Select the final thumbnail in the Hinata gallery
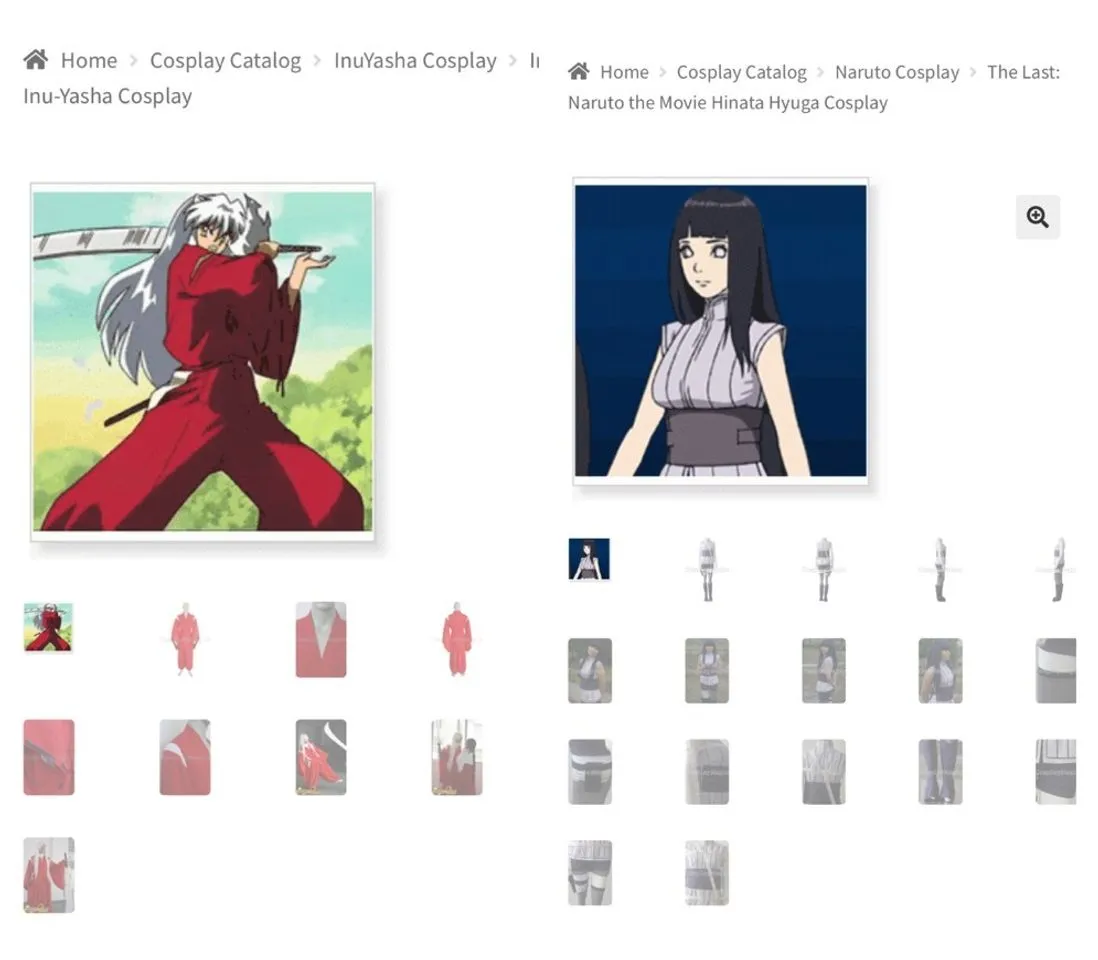Viewport: 1098px width, 960px height. point(707,872)
